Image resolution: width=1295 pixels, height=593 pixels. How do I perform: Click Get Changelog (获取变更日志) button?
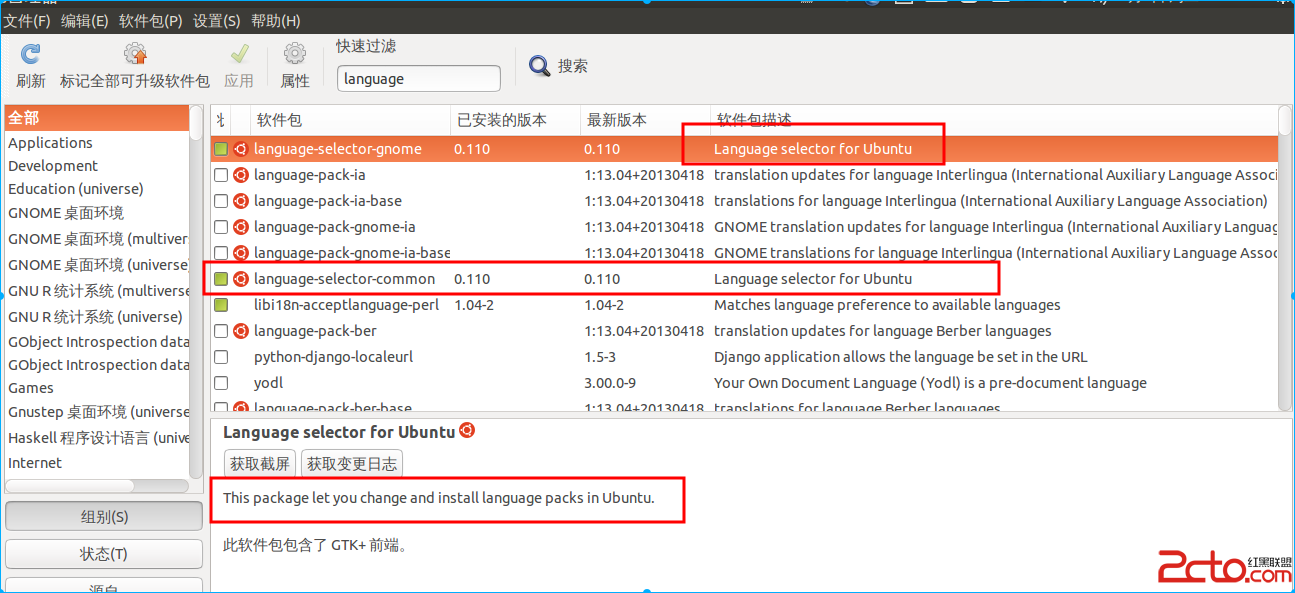point(352,463)
